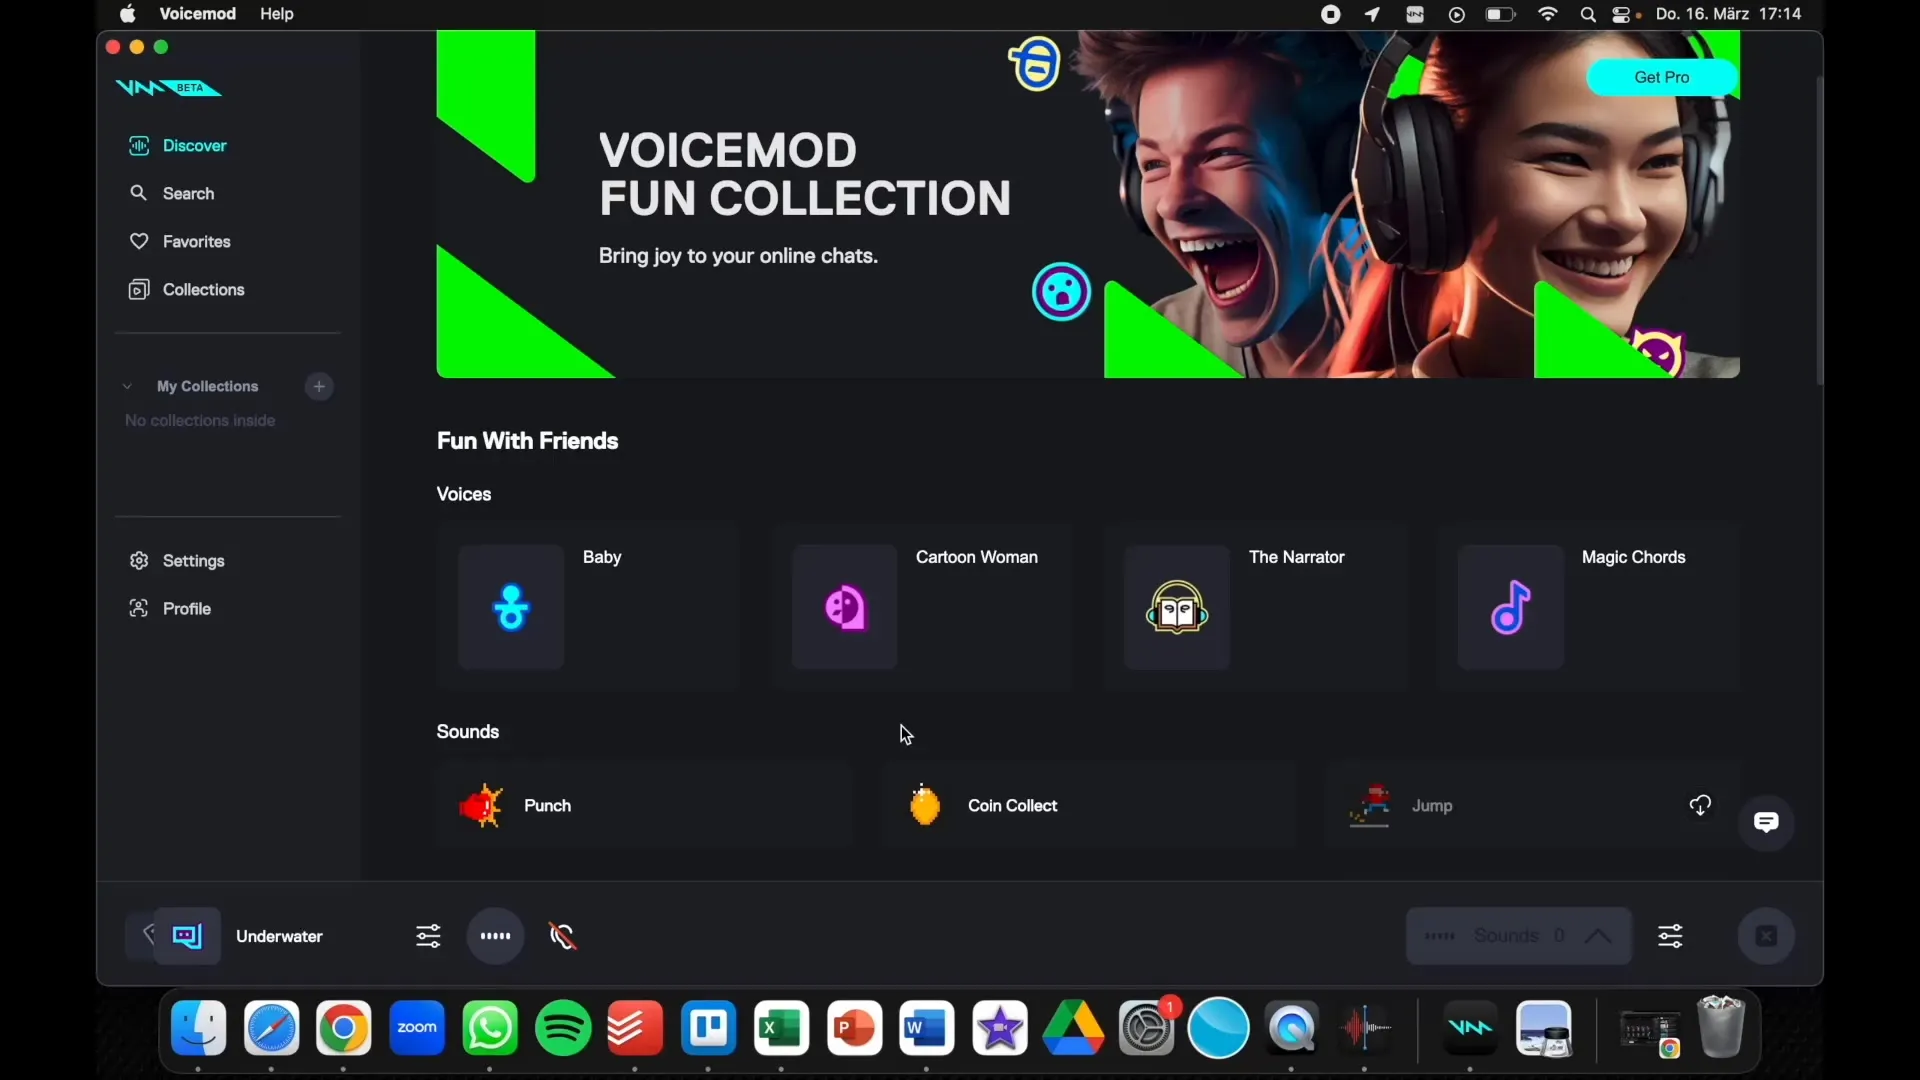Click the Underwater active voice icon
1920x1080 pixels.
point(186,935)
